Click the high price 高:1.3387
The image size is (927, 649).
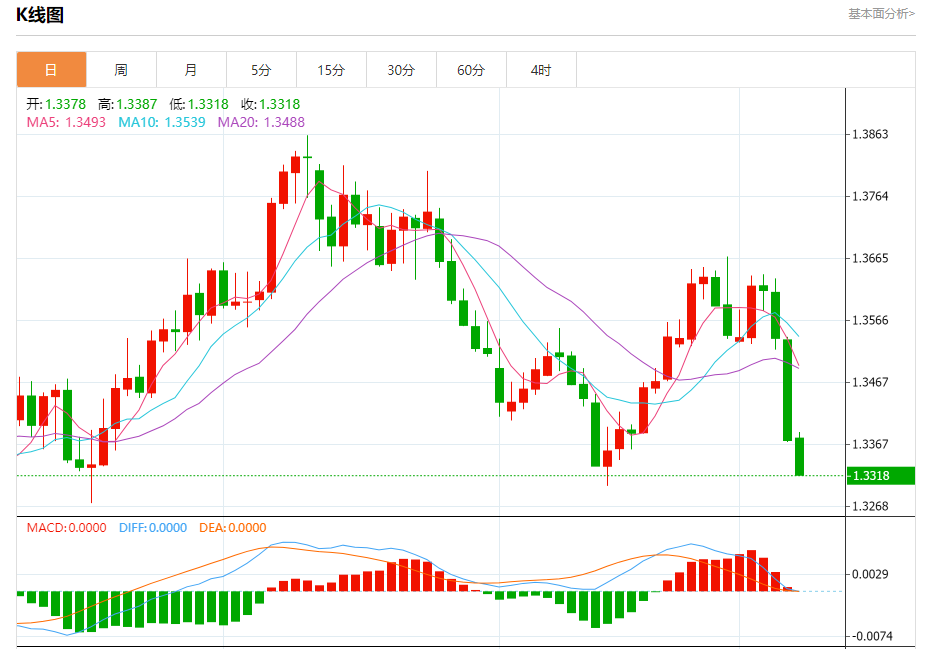tap(128, 104)
